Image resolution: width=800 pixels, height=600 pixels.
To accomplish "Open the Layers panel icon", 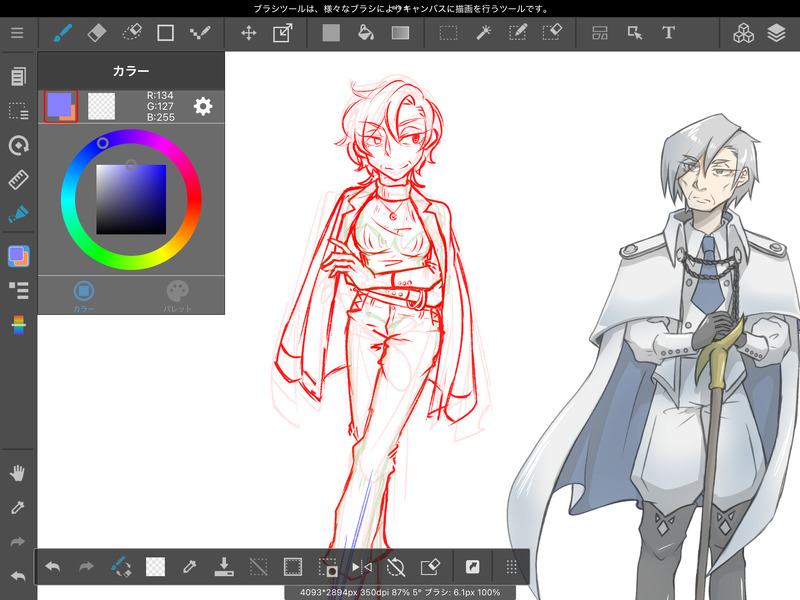I will tap(777, 33).
